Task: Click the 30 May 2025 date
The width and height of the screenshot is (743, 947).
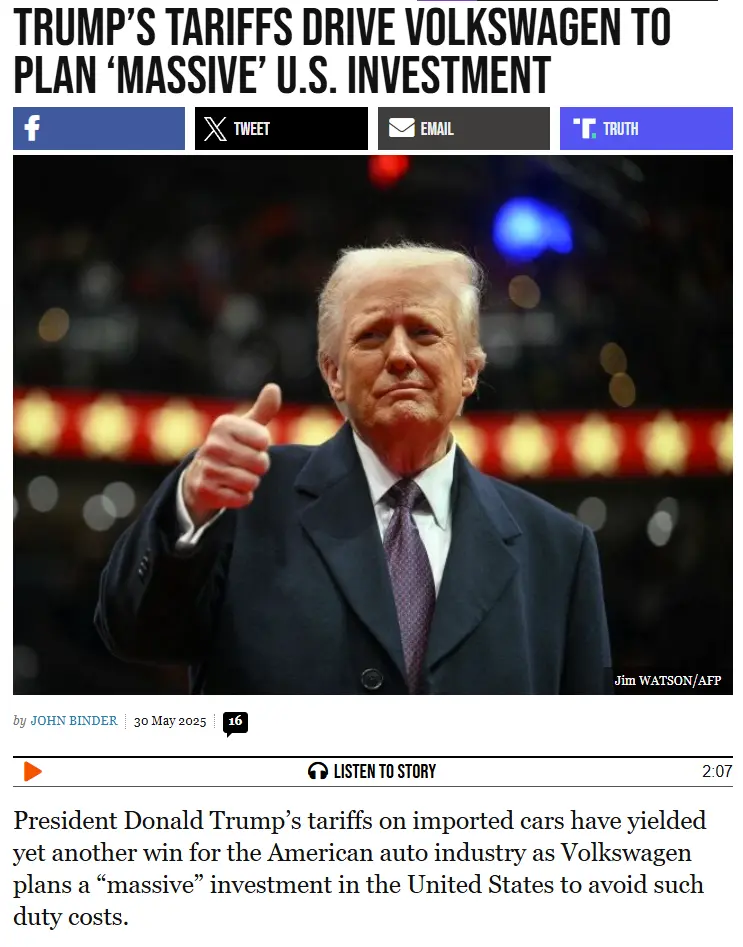Action: coord(170,721)
